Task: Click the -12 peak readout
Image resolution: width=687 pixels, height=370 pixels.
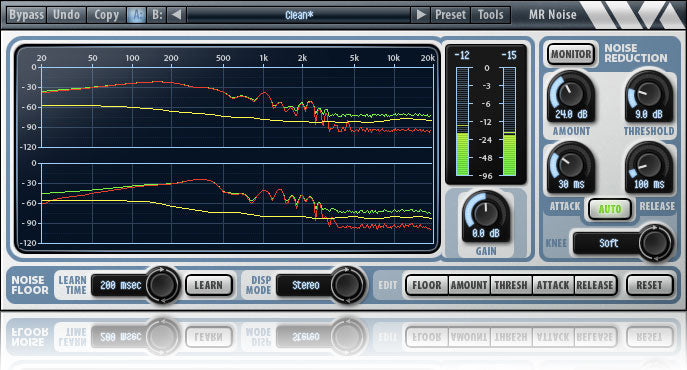Action: [x=462, y=55]
